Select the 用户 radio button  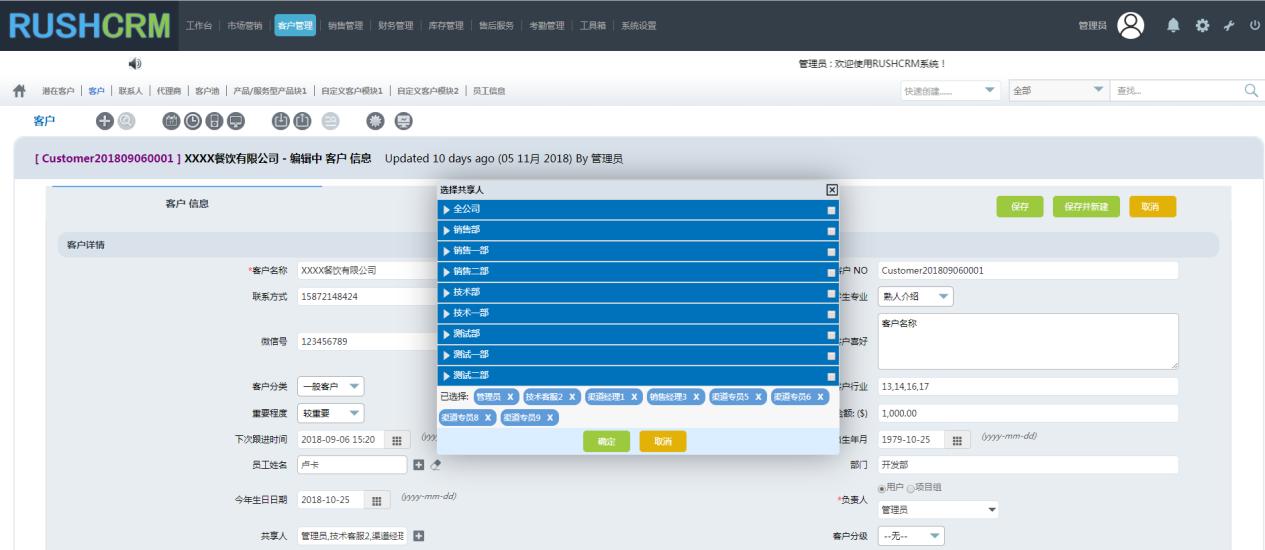click(881, 488)
